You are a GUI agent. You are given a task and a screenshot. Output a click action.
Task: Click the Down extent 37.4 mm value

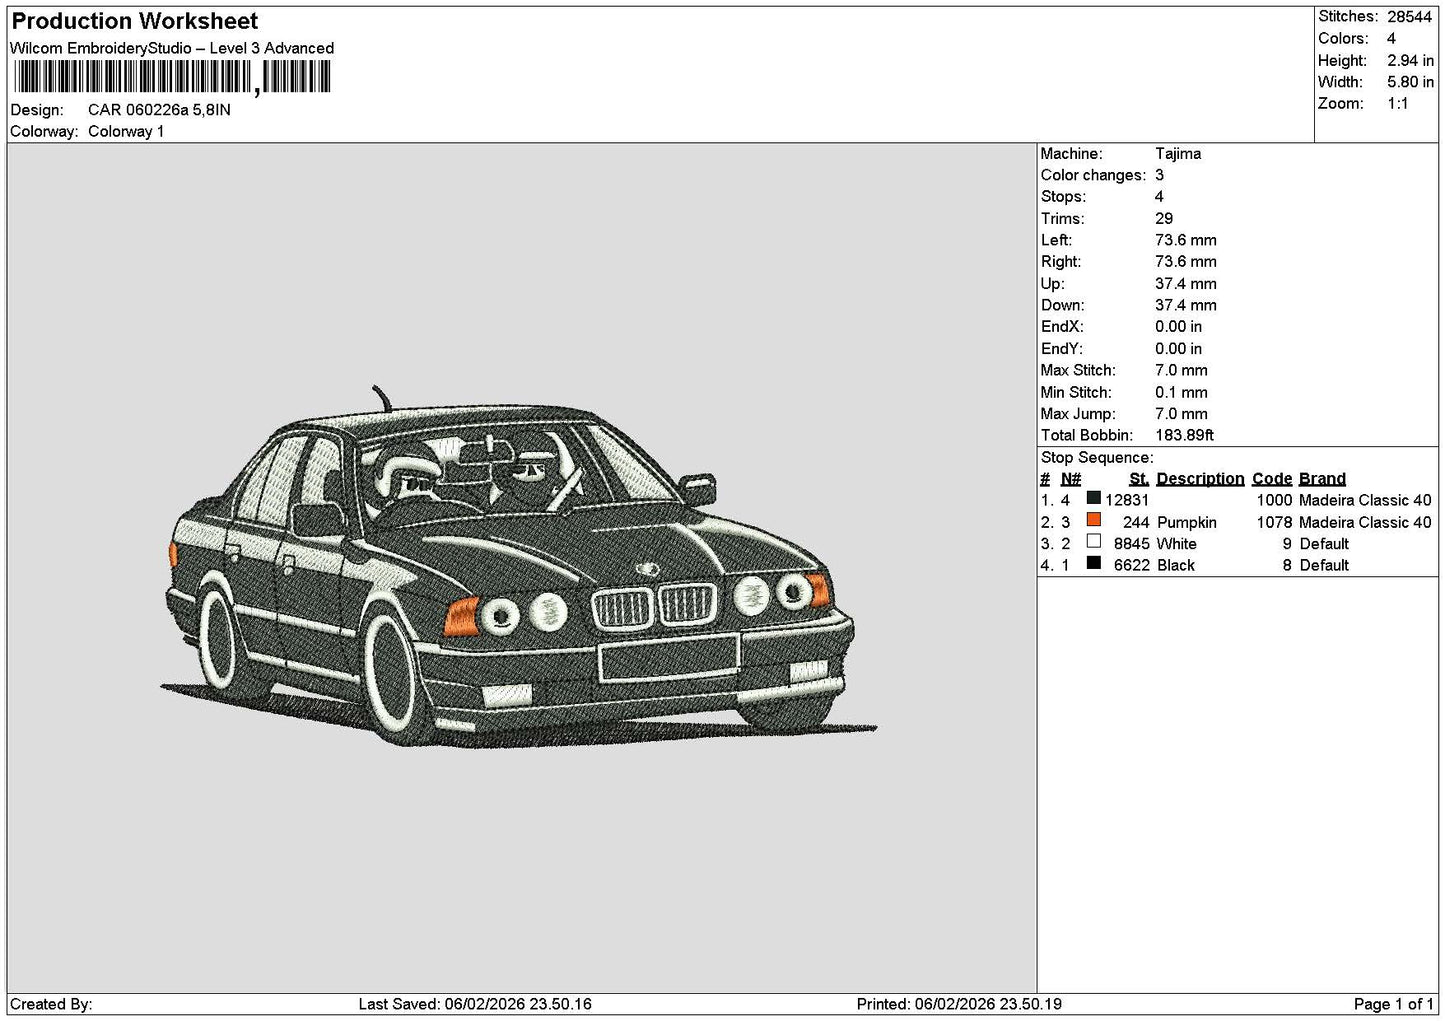(1186, 305)
